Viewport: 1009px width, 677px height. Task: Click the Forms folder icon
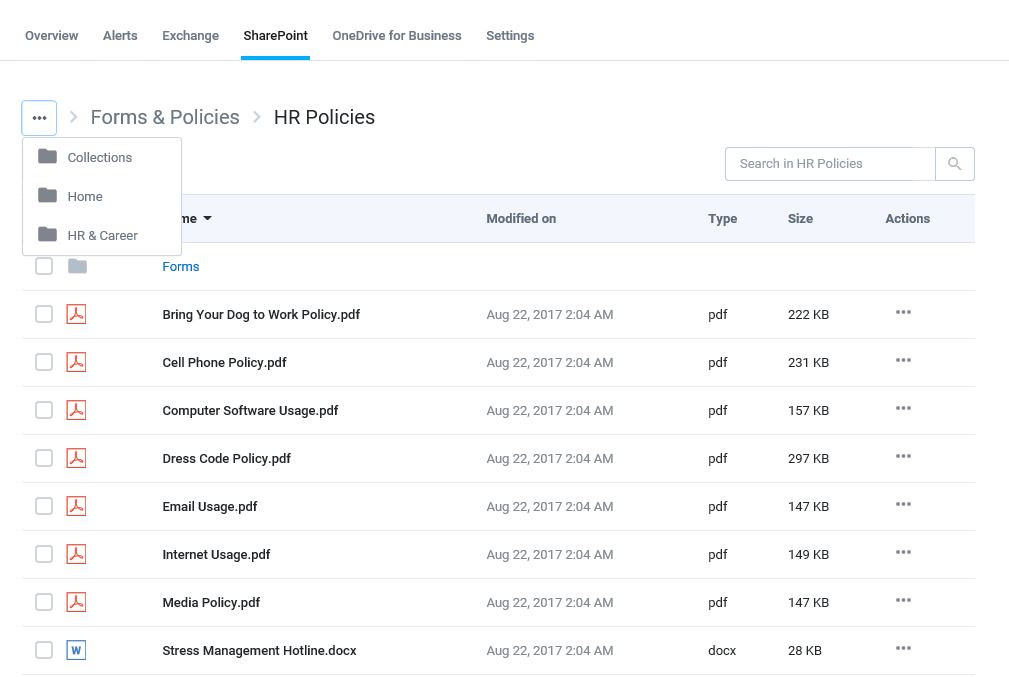[x=77, y=266]
